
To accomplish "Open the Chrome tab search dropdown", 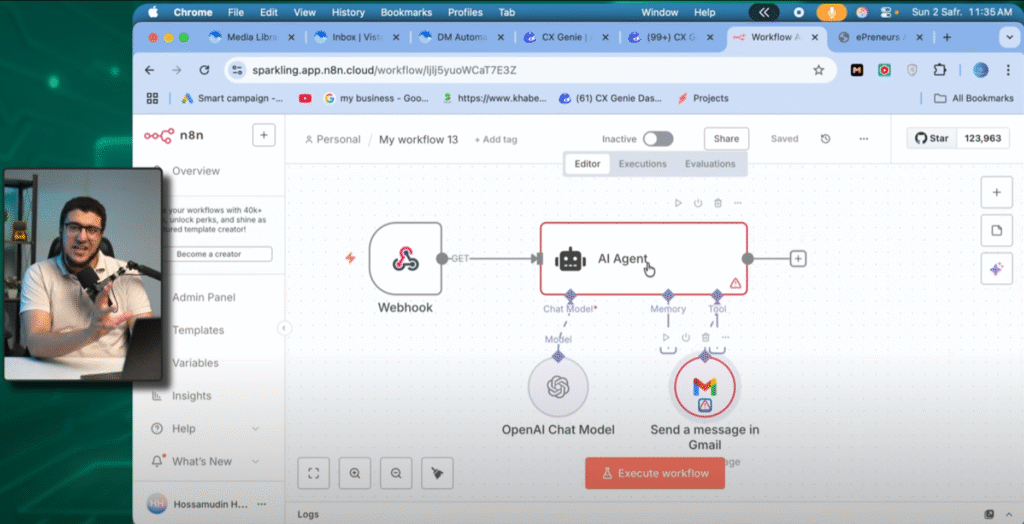I will pos(1010,37).
